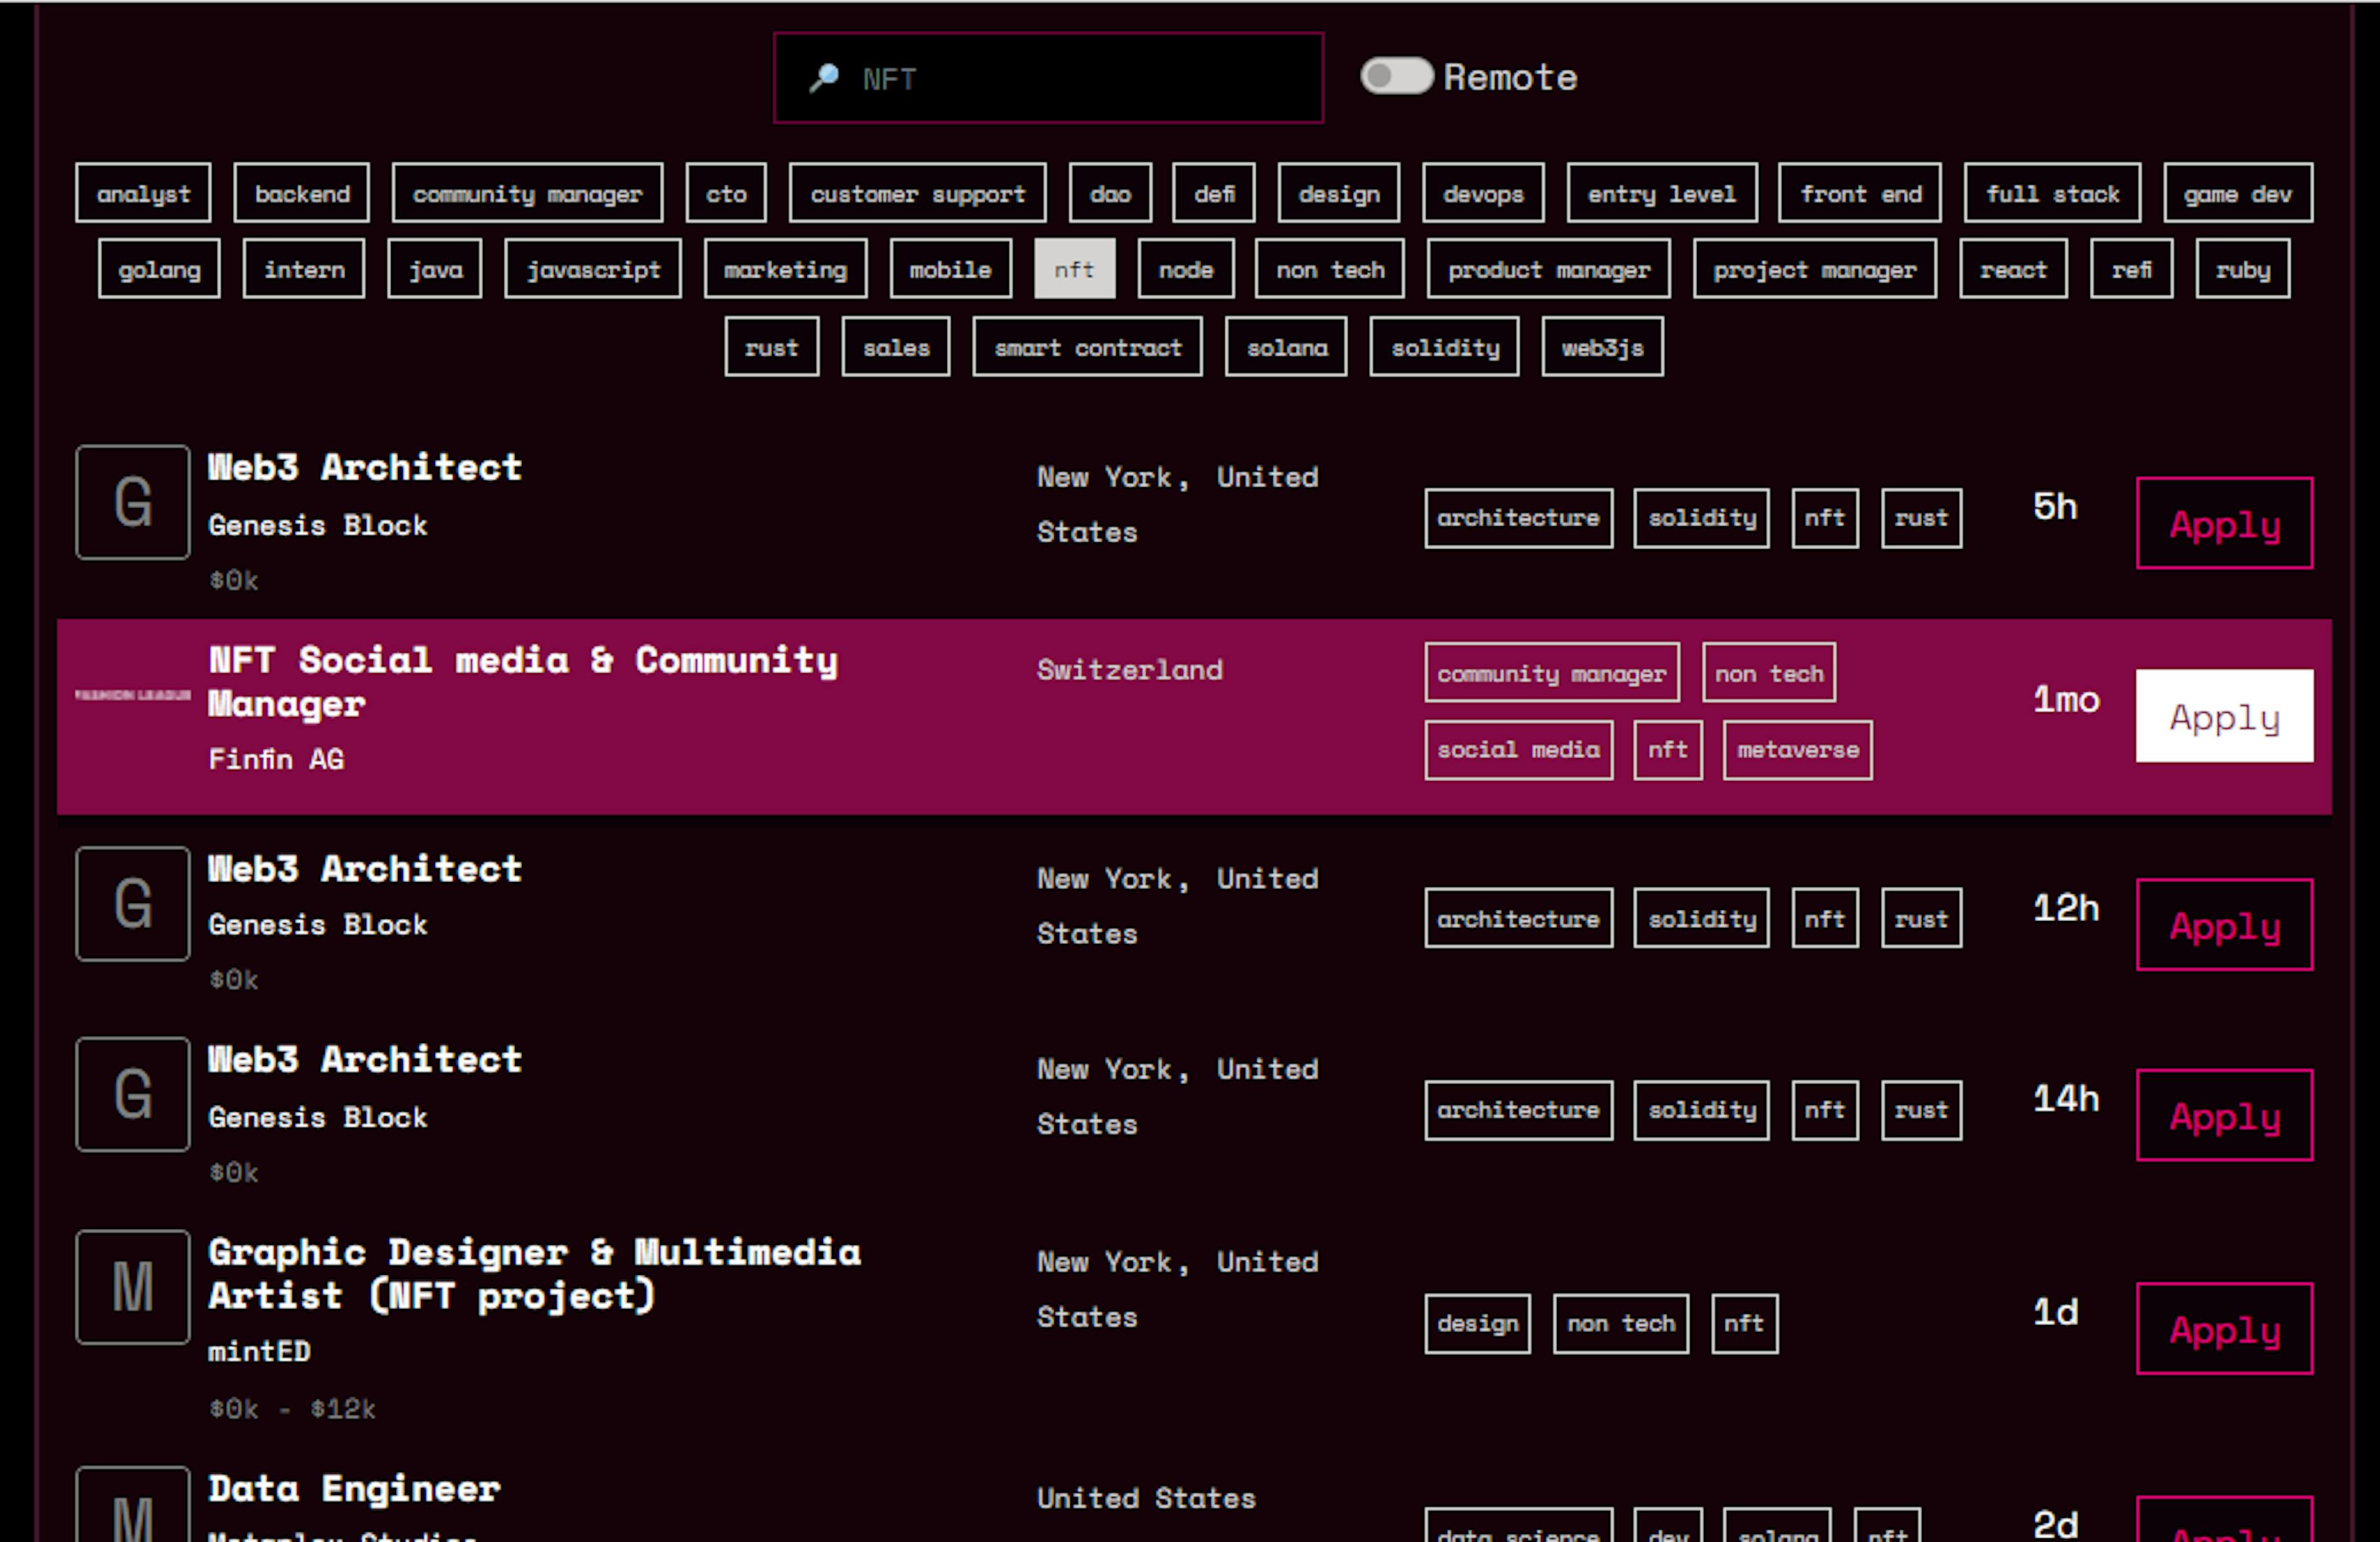Select solidity in the top filter list
Screen dimensions: 2380x1542
coord(1444,347)
